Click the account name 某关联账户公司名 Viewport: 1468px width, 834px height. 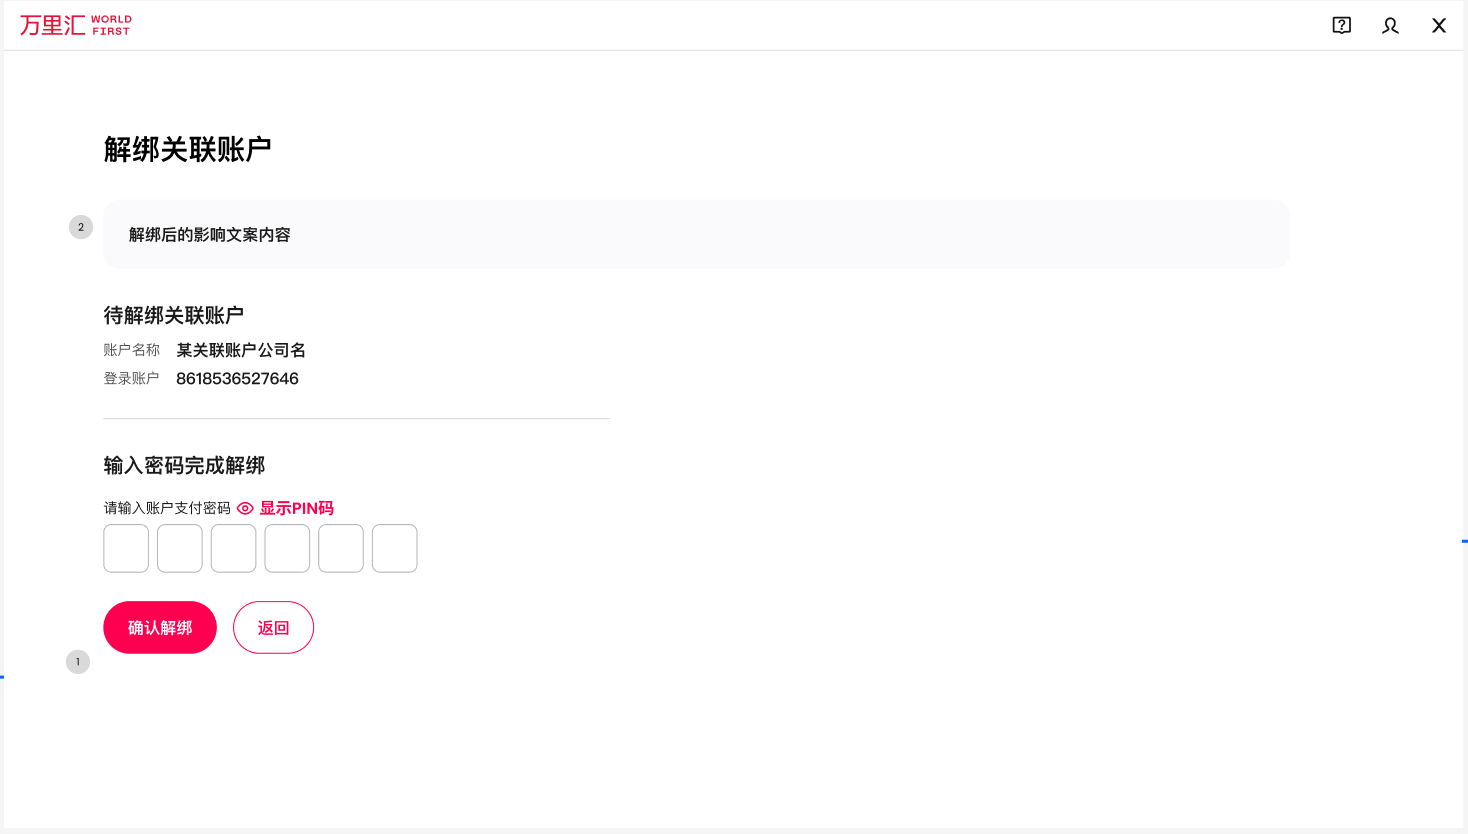[241, 350]
